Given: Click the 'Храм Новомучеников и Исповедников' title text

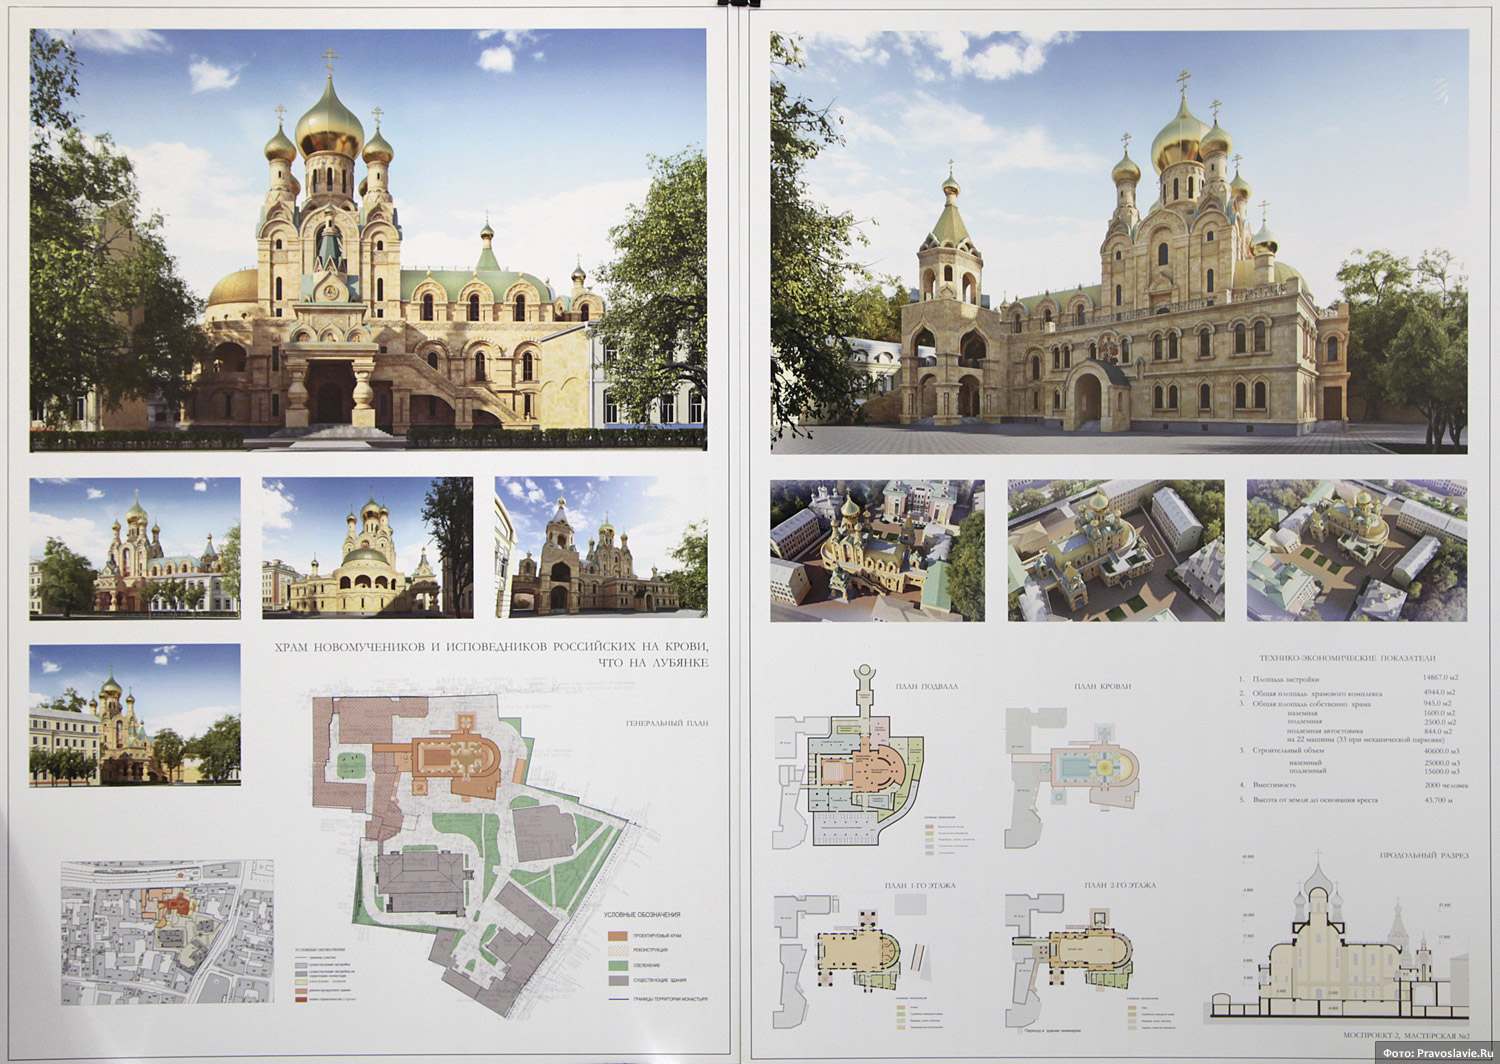Looking at the screenshot, I should coord(491,655).
